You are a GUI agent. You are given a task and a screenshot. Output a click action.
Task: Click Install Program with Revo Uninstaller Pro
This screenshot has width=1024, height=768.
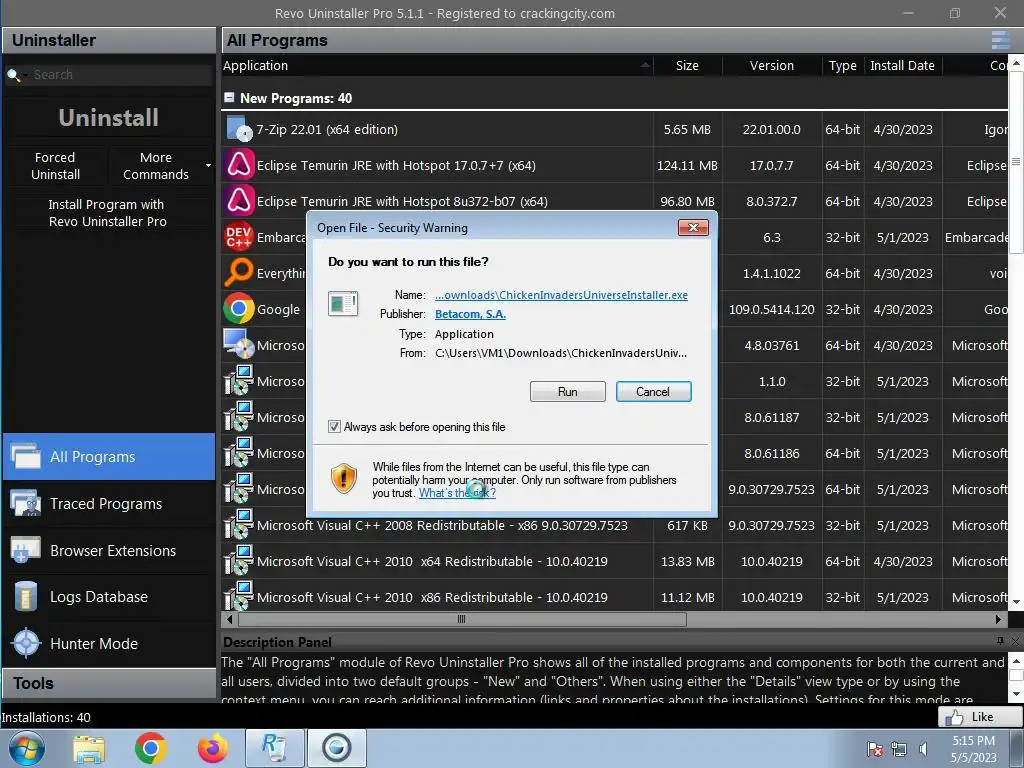tap(108, 213)
